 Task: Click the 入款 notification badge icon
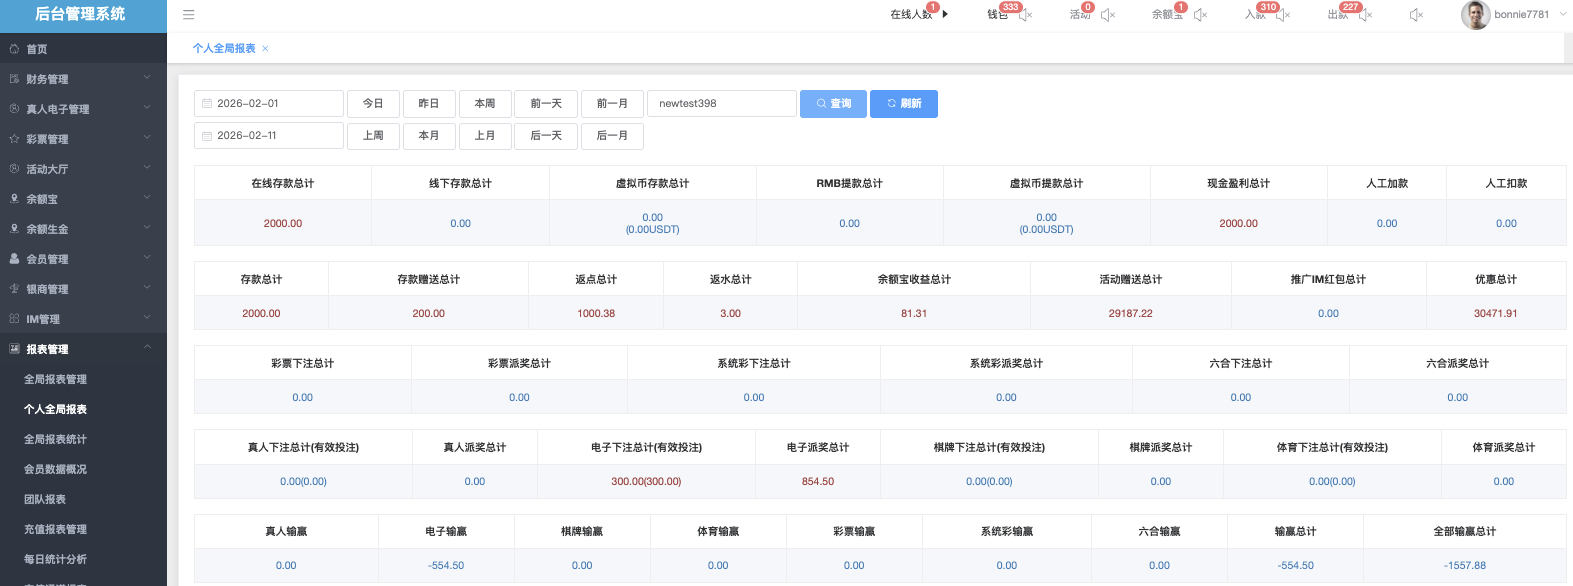[x=1267, y=8]
